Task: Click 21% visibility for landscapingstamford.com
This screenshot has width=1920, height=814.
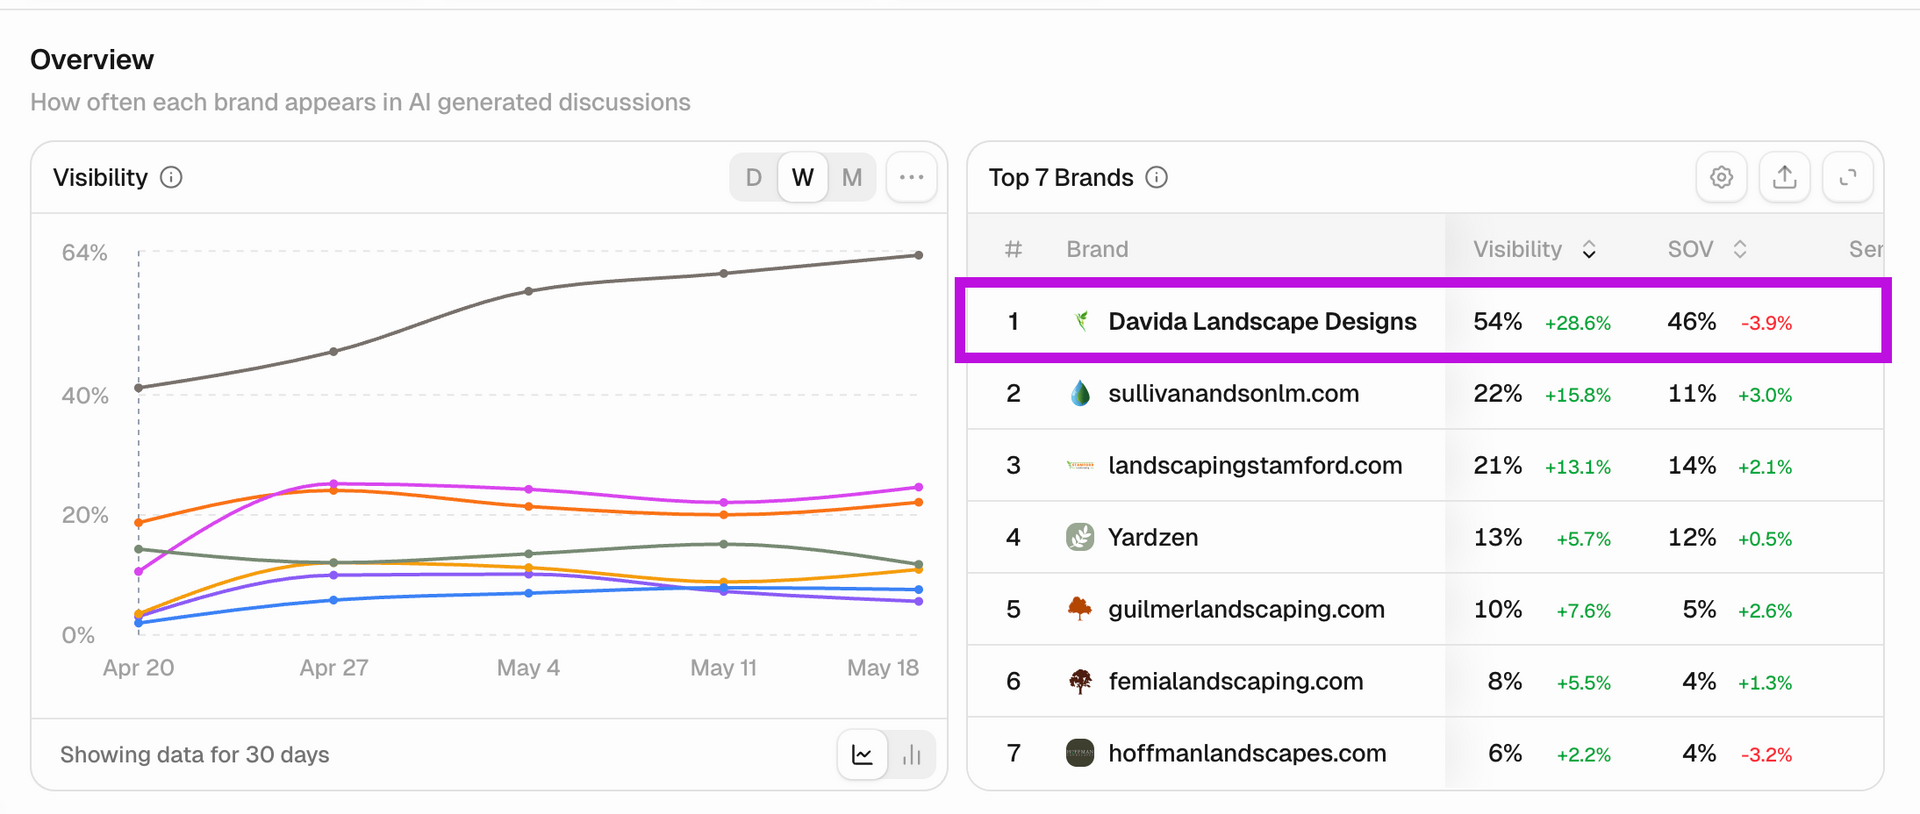Action: click(1497, 465)
